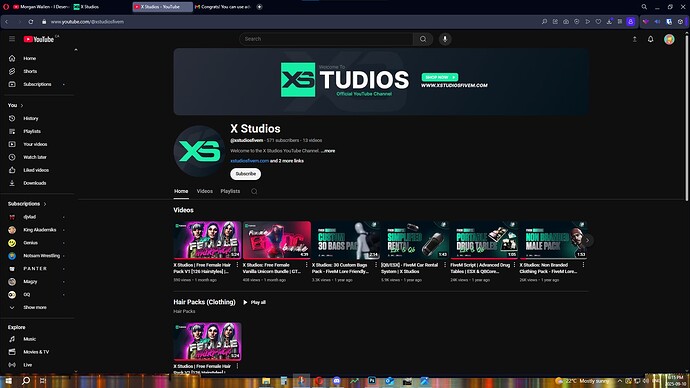Search within channel magnifier icon
The width and height of the screenshot is (690, 388).
pos(254,191)
